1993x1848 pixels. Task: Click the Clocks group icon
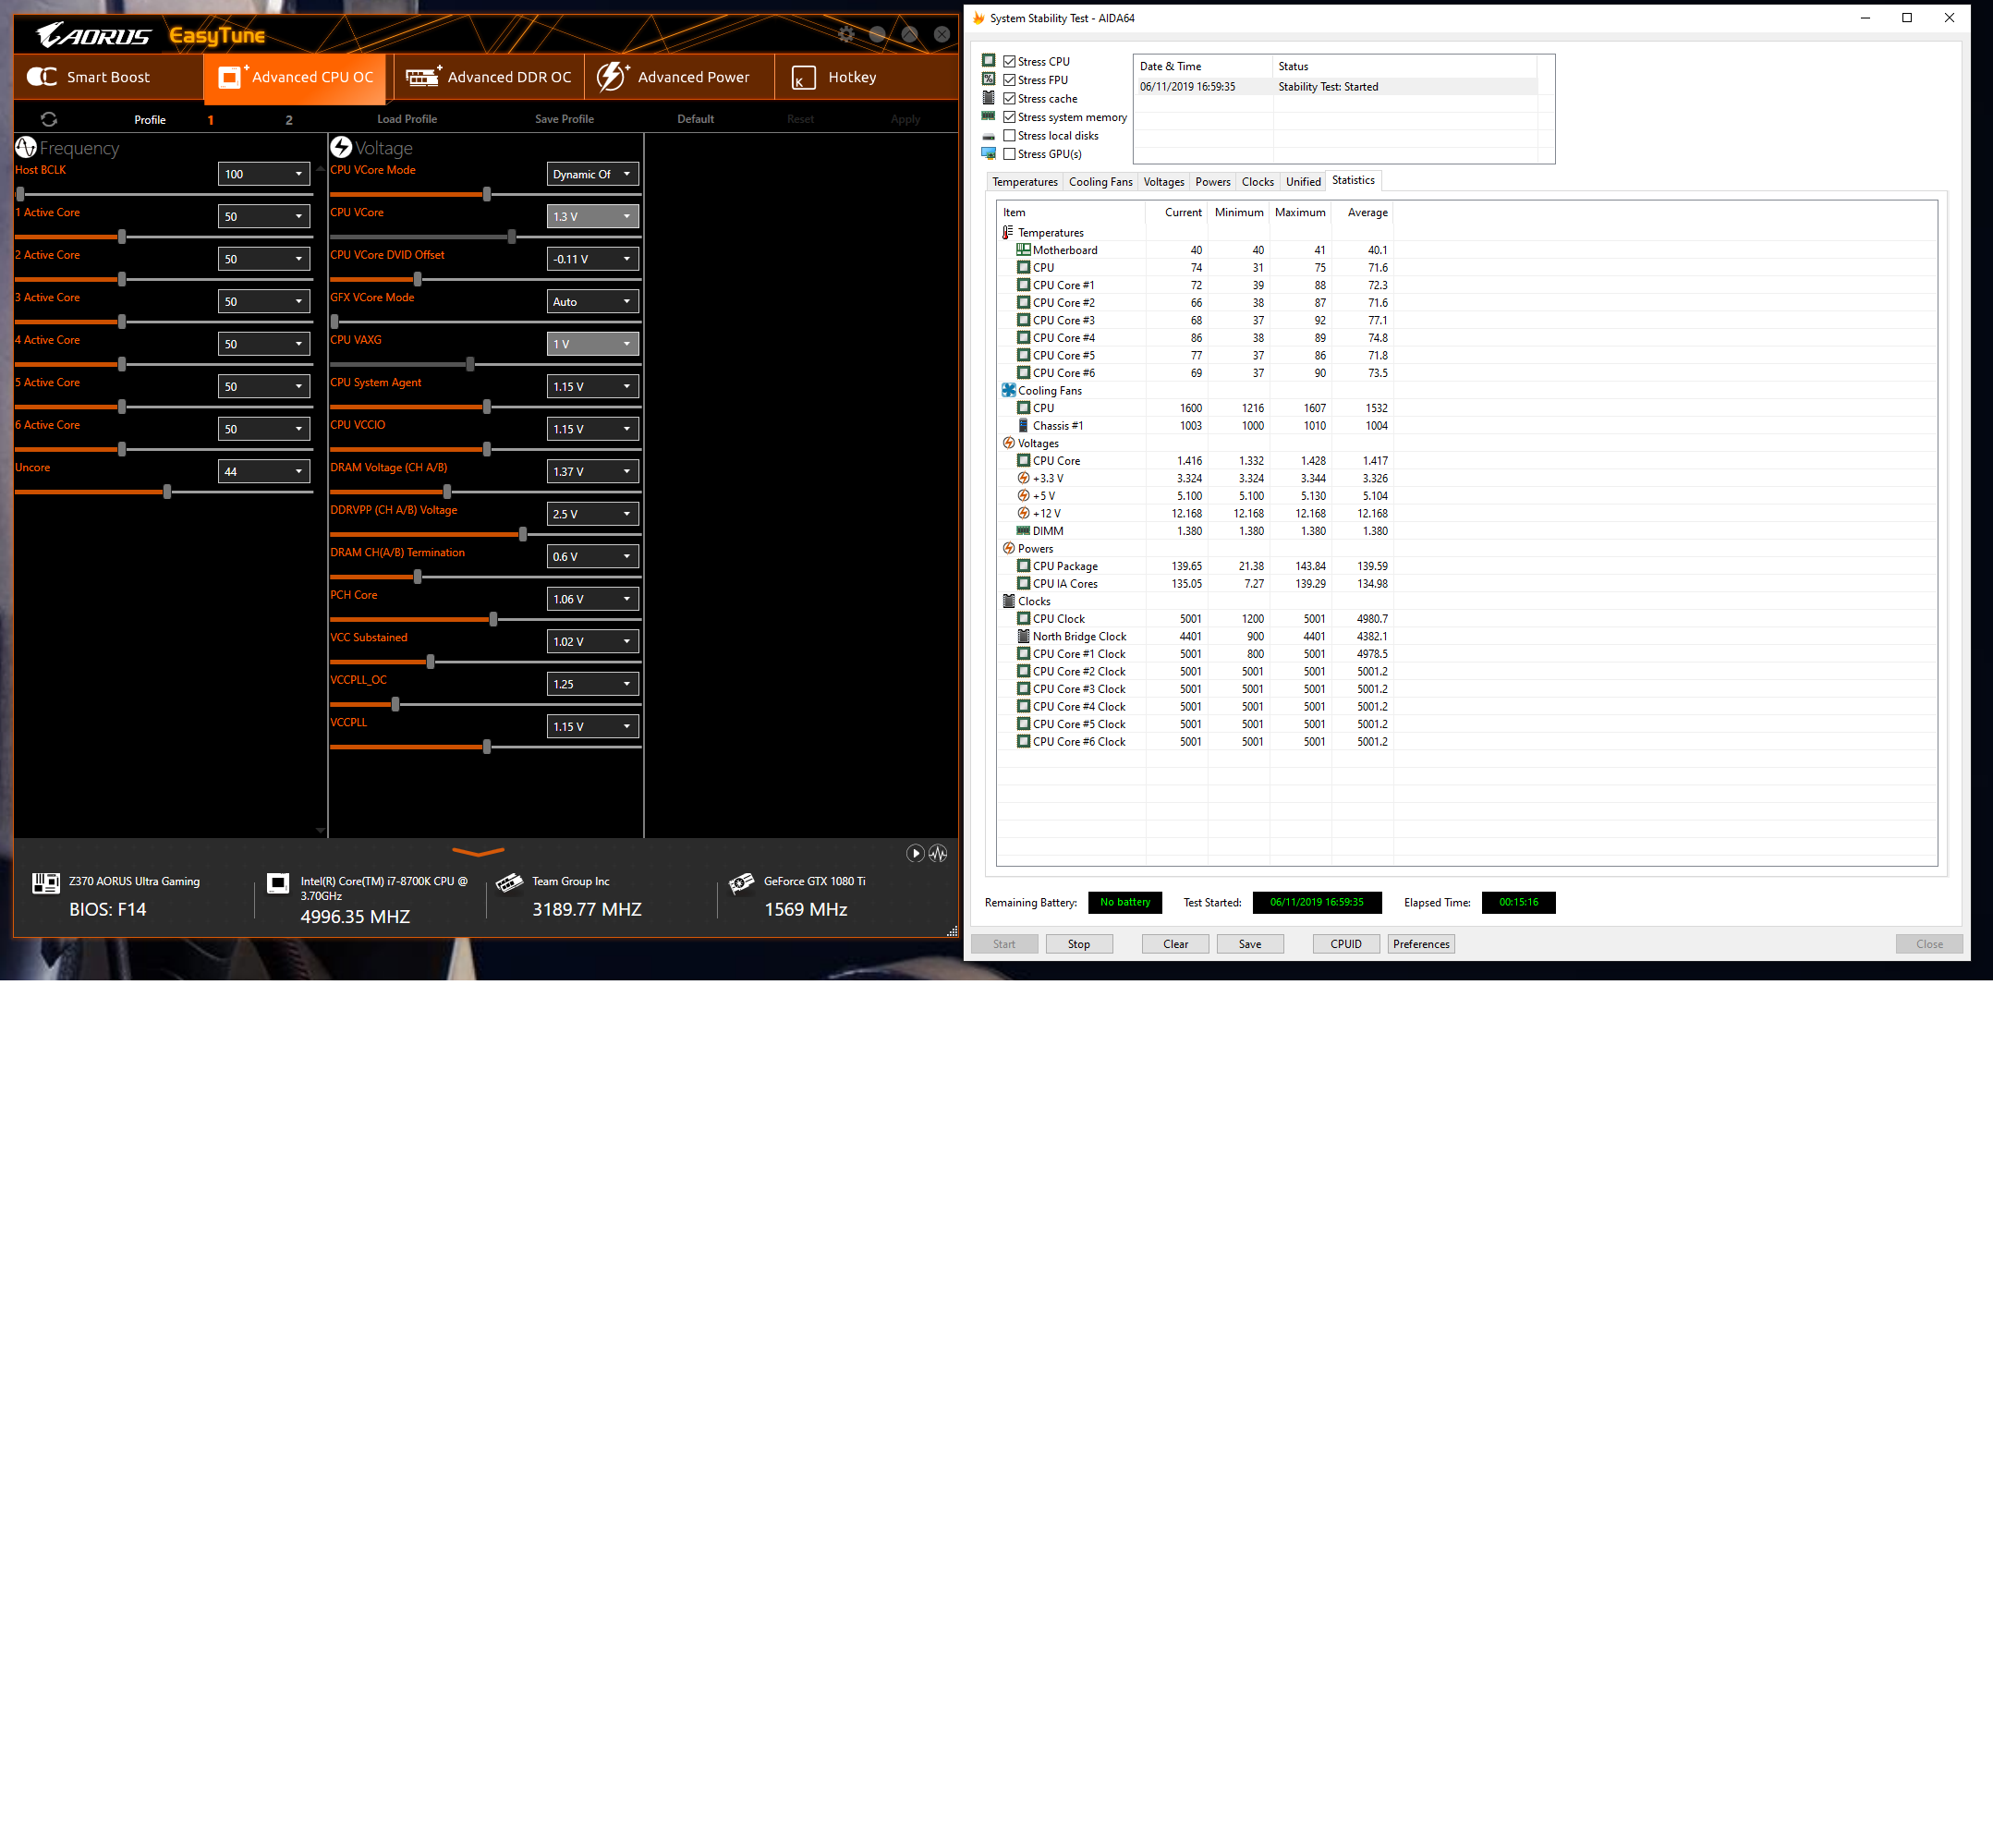point(1008,601)
